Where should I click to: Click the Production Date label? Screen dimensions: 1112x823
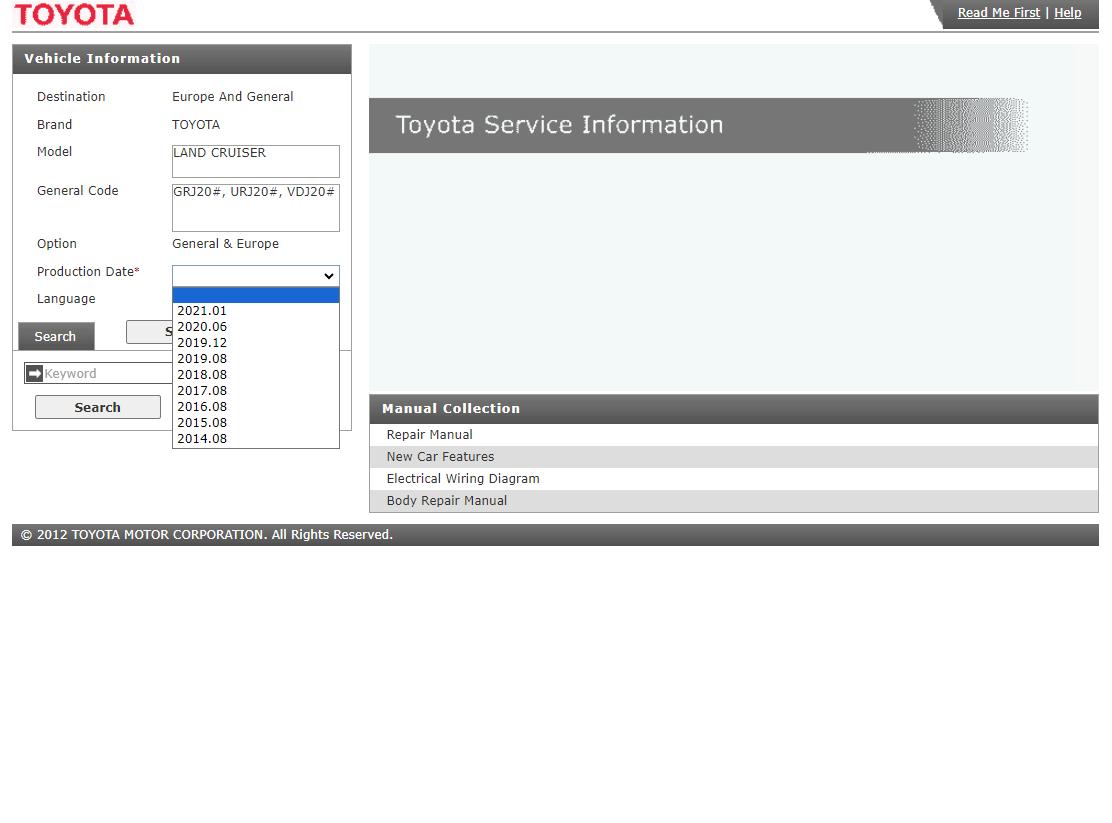click(88, 272)
